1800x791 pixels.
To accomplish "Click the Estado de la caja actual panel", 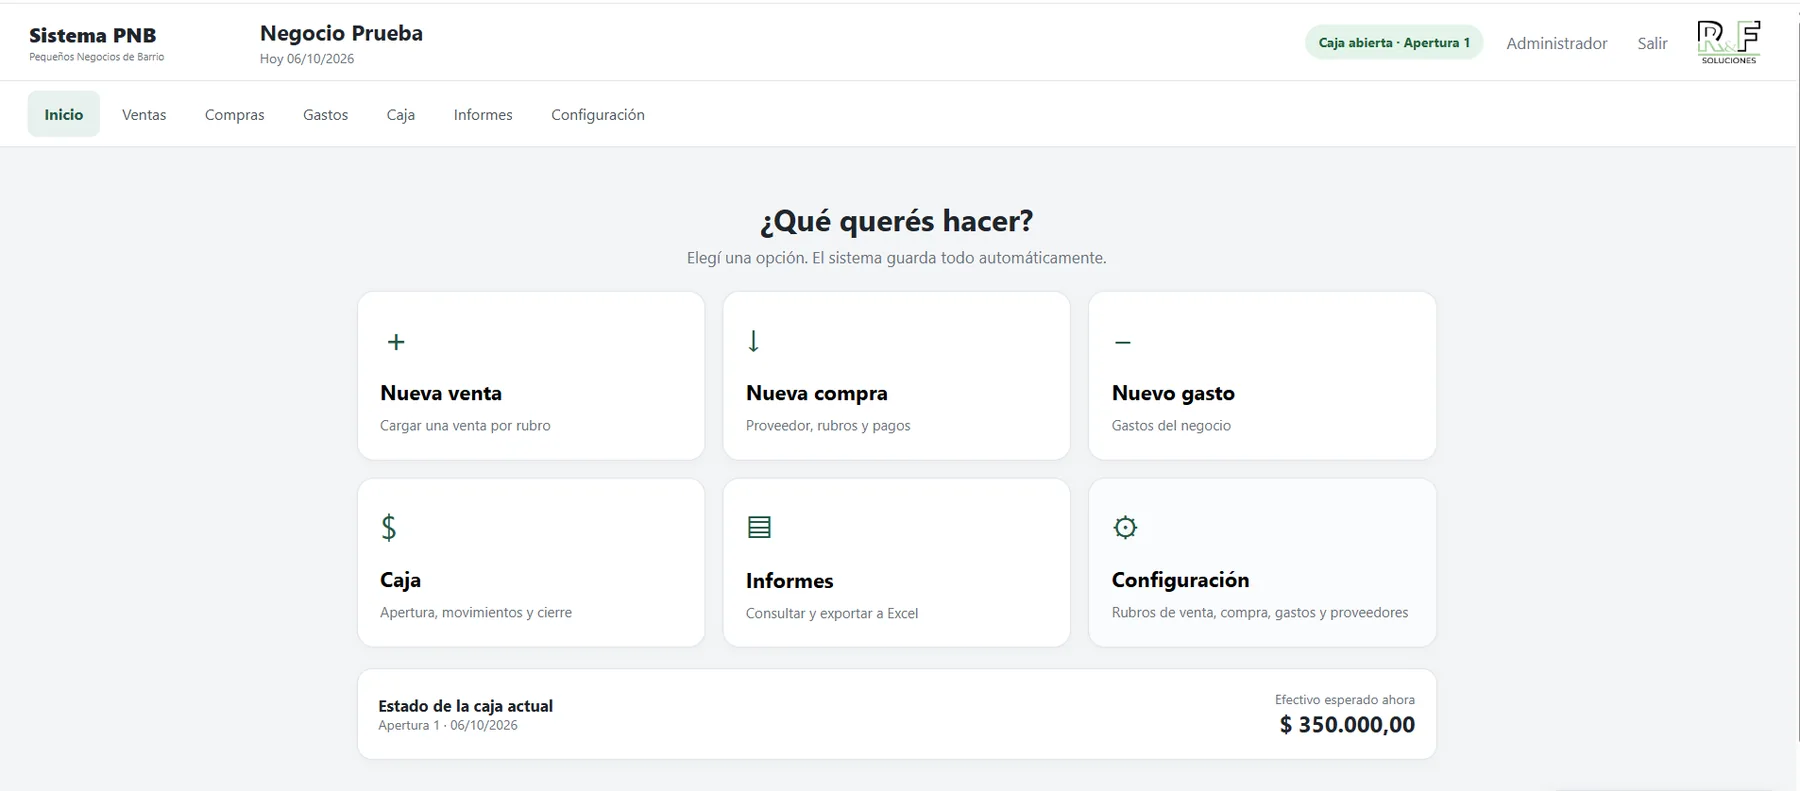I will (x=897, y=714).
